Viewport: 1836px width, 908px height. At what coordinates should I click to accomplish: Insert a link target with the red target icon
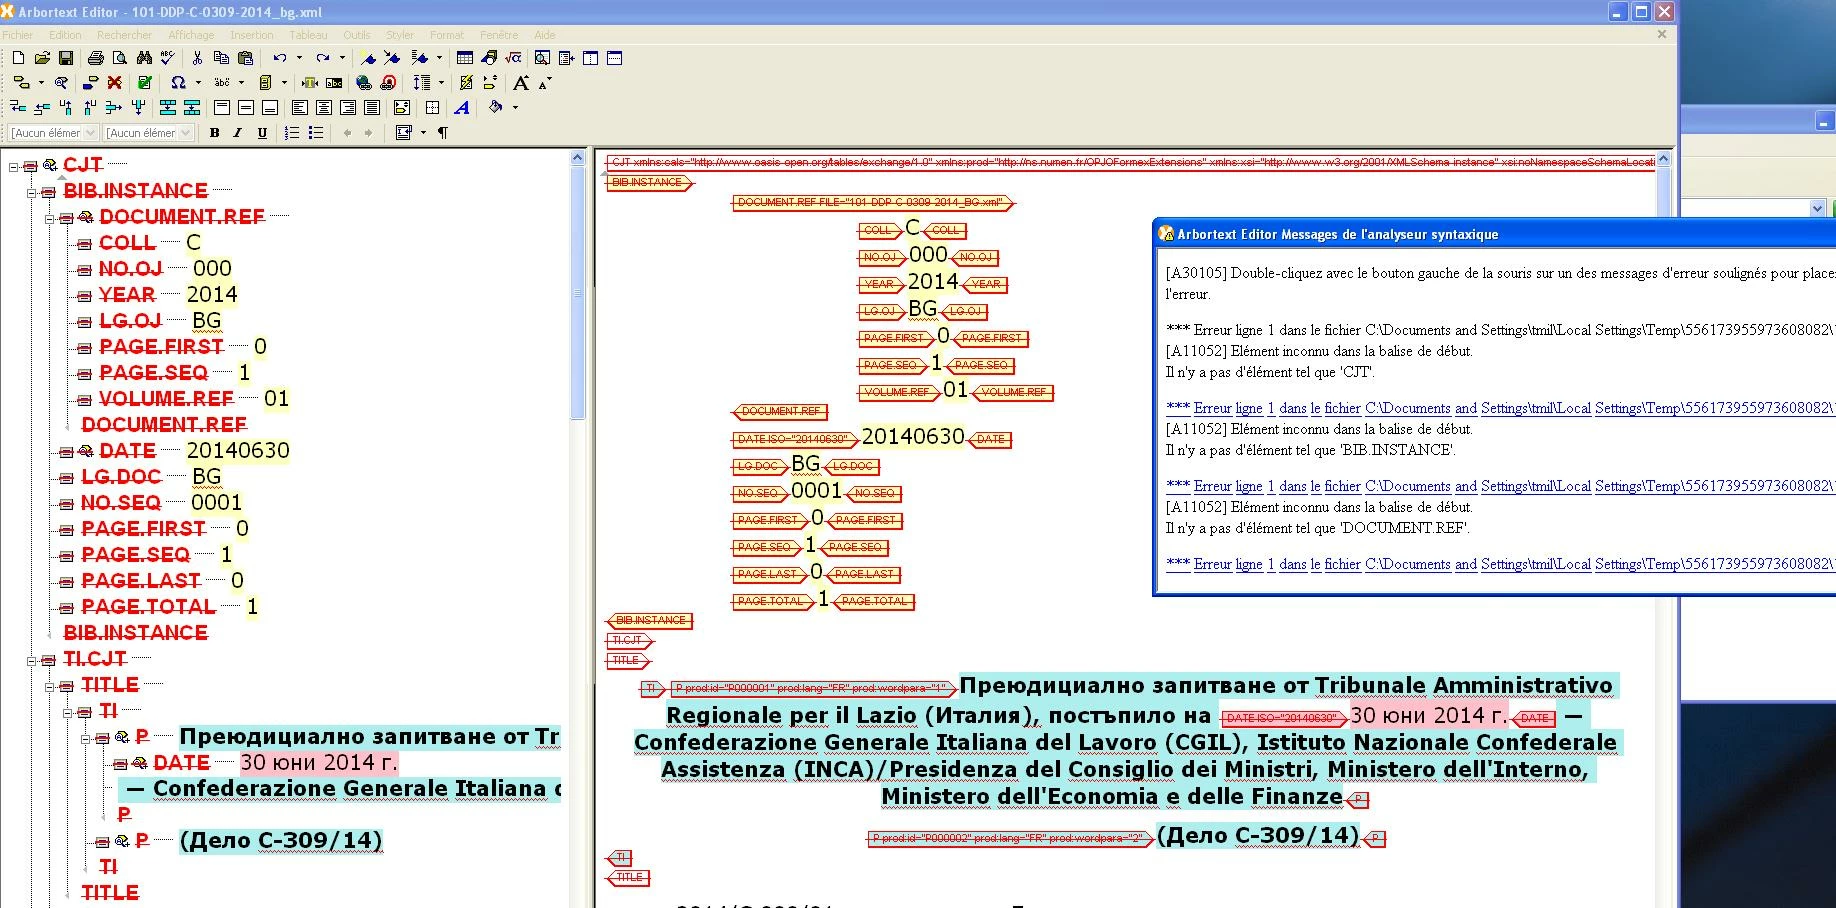(388, 82)
